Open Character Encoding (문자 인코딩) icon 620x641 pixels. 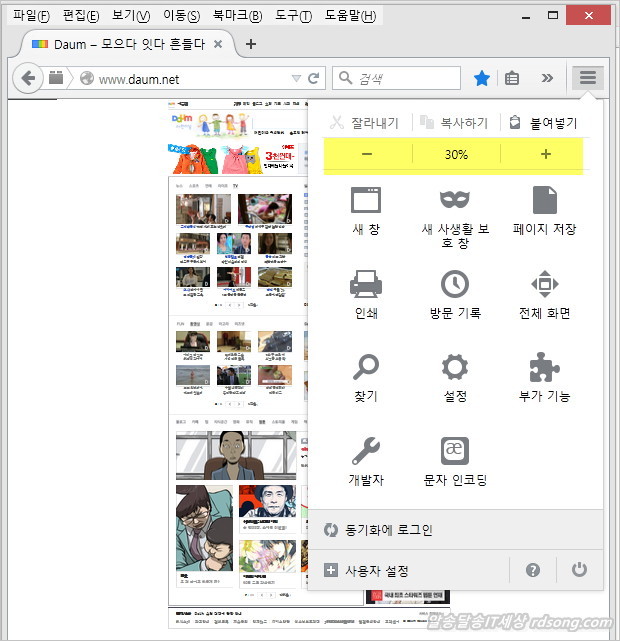455,451
